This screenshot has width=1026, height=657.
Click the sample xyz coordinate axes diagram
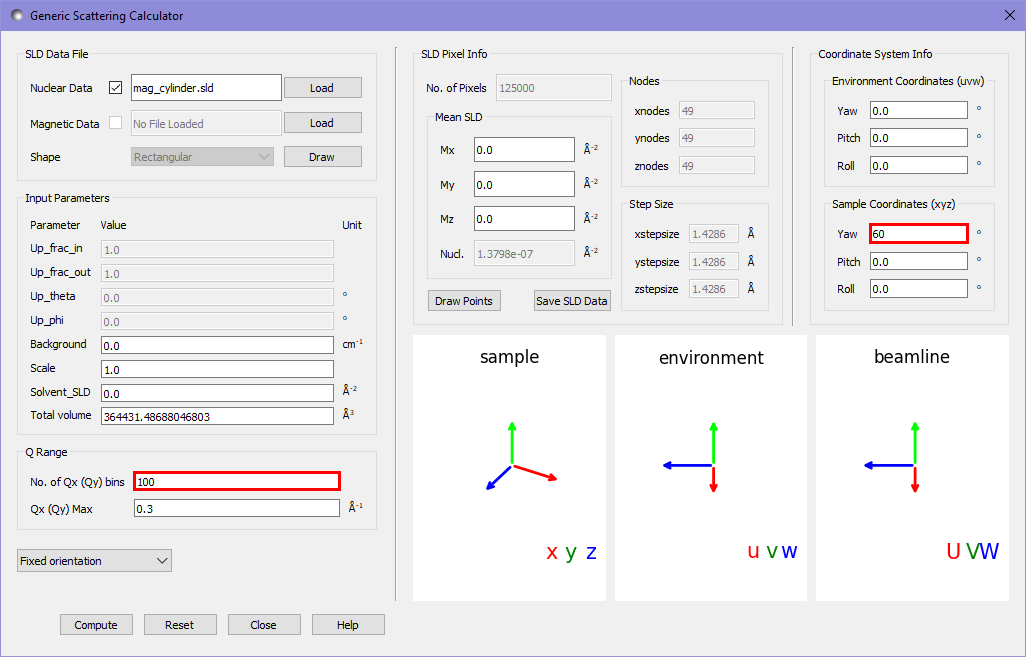pyautogui.click(x=509, y=468)
